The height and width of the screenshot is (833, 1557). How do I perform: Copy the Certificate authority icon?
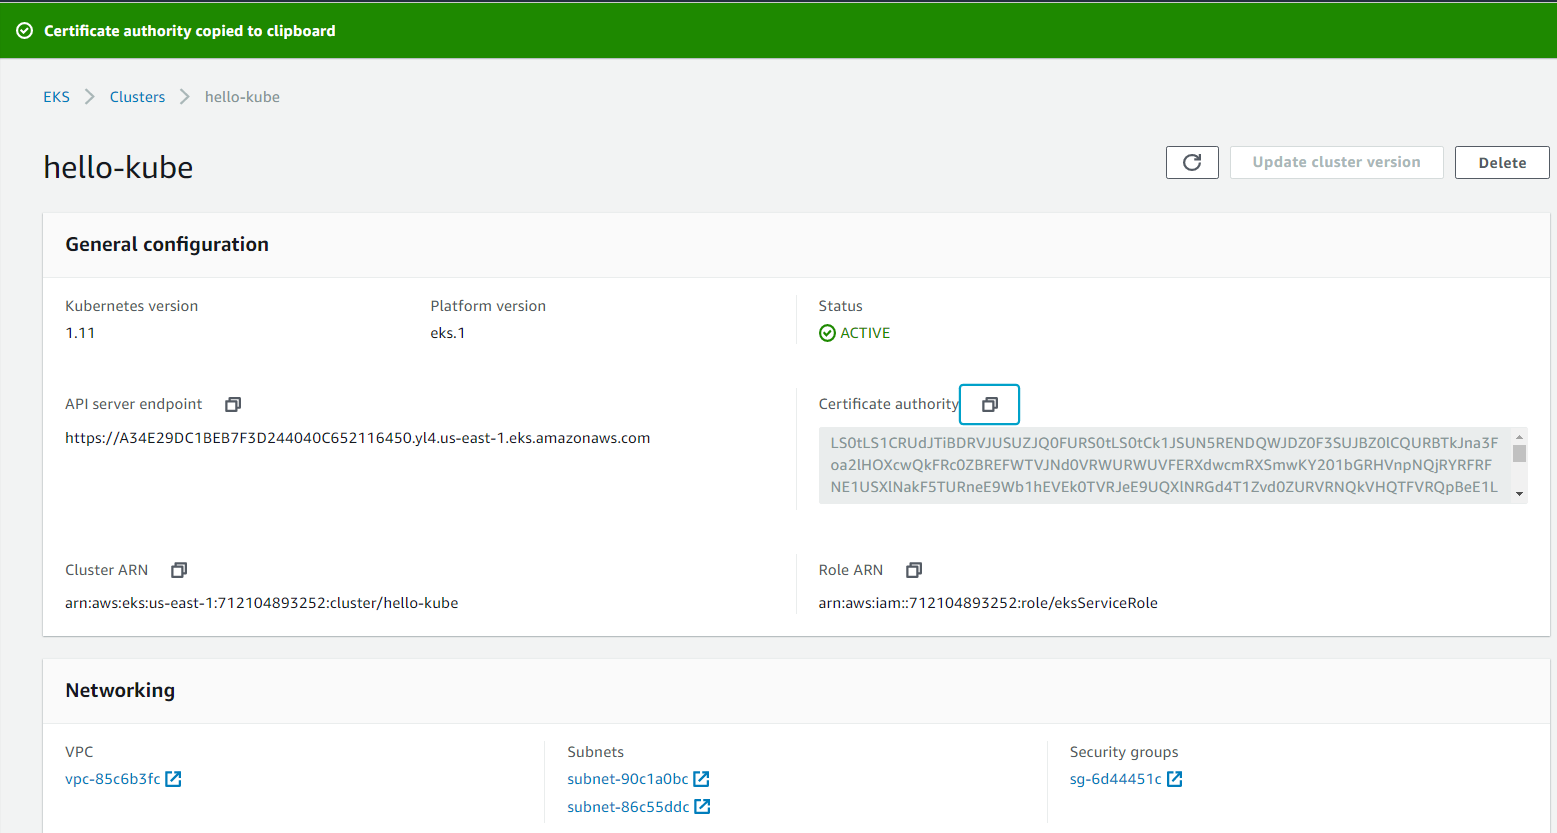(989, 404)
